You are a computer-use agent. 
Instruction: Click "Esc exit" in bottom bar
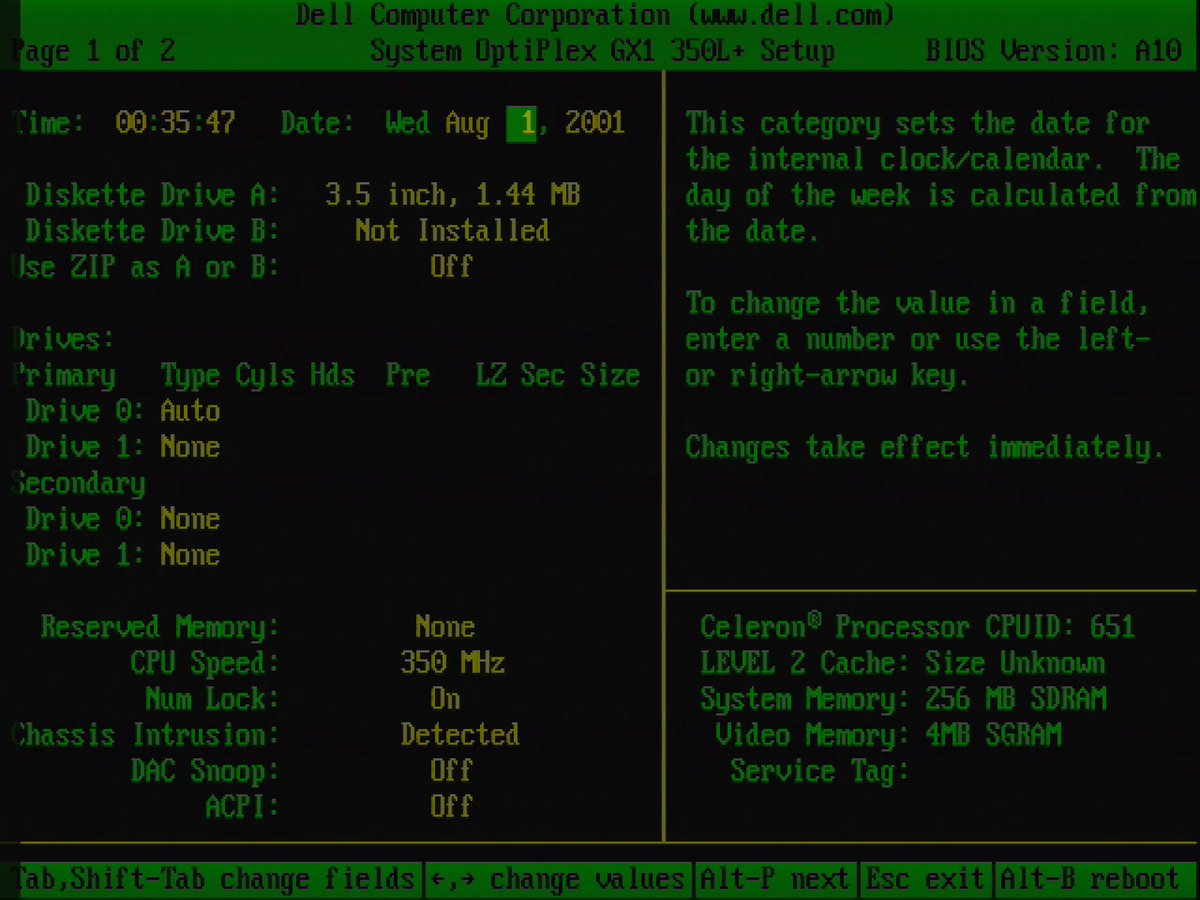click(925, 879)
